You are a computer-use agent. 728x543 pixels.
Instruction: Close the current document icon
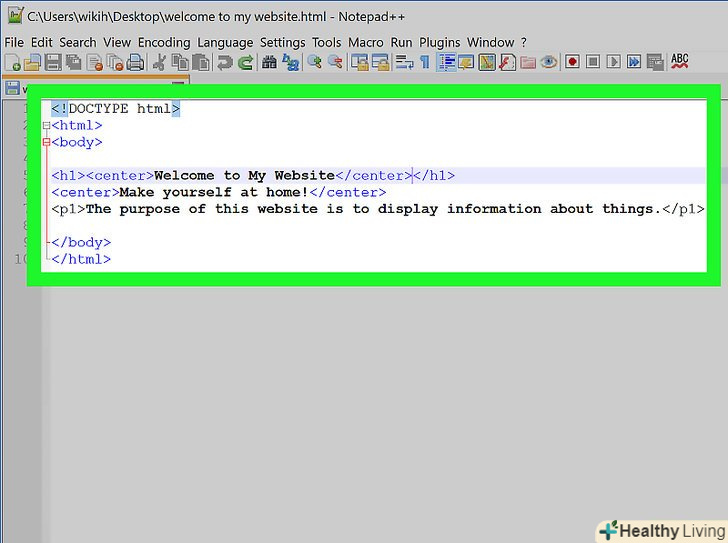pyautogui.click(x=95, y=62)
